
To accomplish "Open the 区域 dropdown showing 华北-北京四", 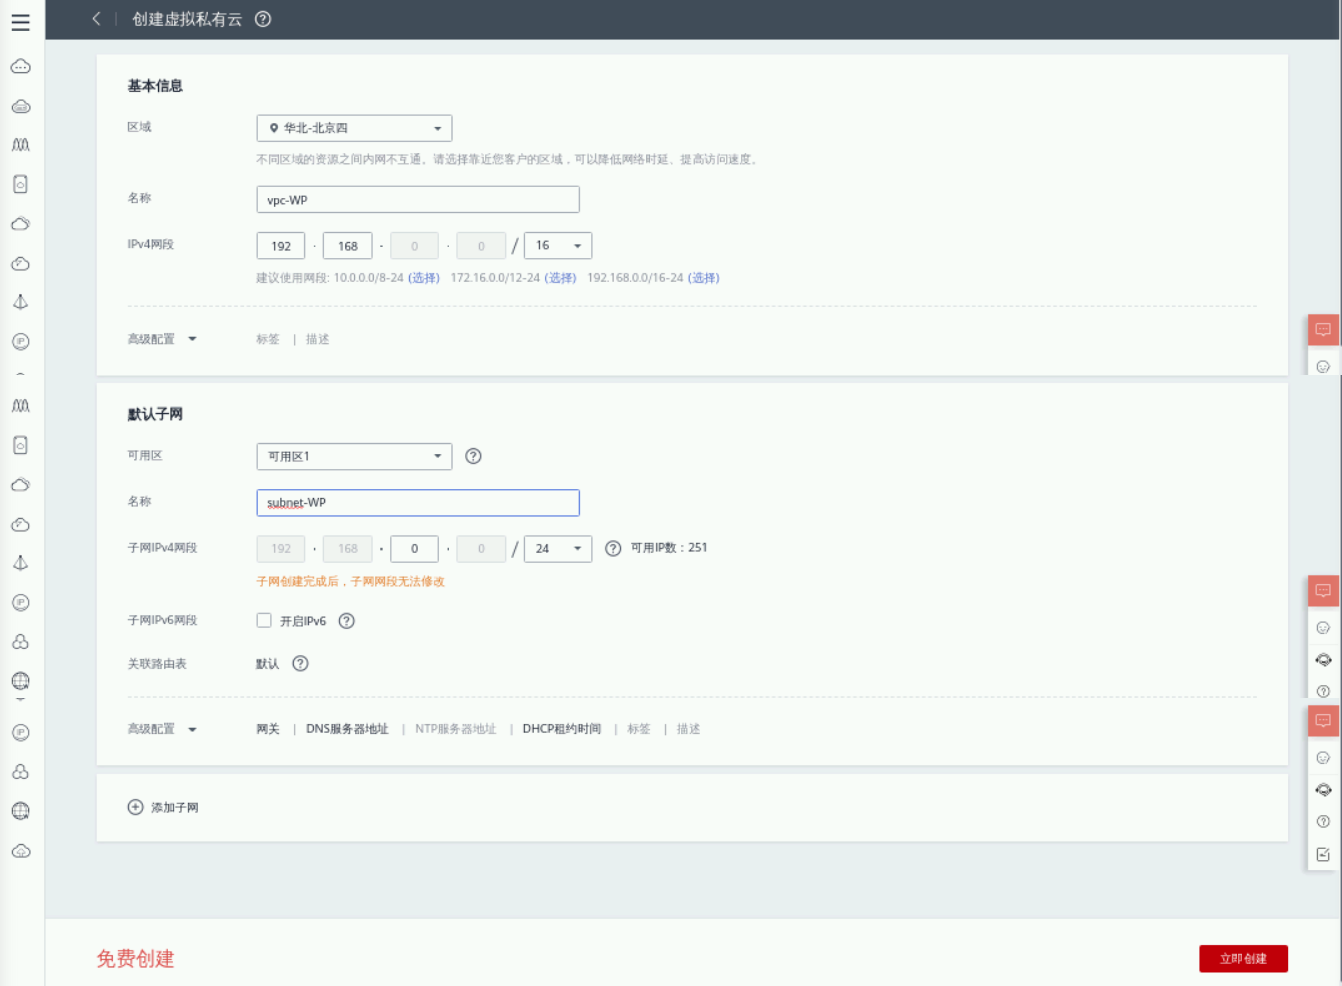I will (x=354, y=128).
